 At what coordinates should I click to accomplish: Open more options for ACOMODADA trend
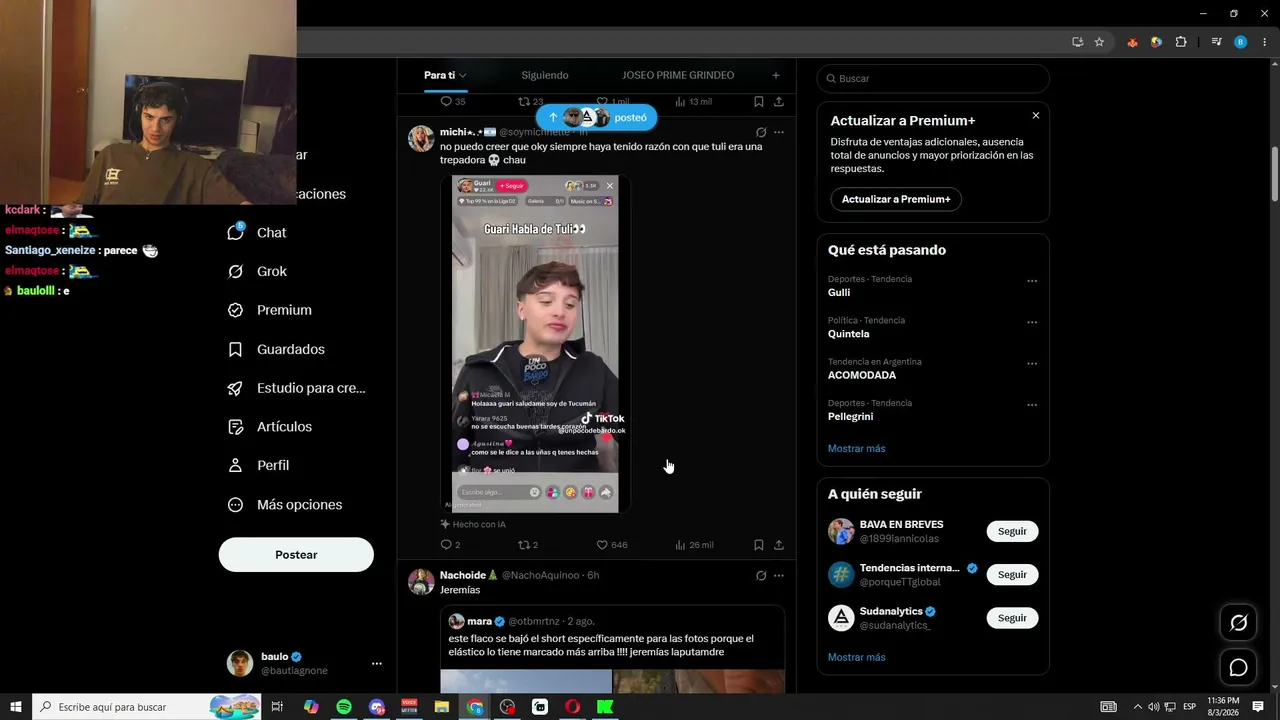(x=1032, y=364)
